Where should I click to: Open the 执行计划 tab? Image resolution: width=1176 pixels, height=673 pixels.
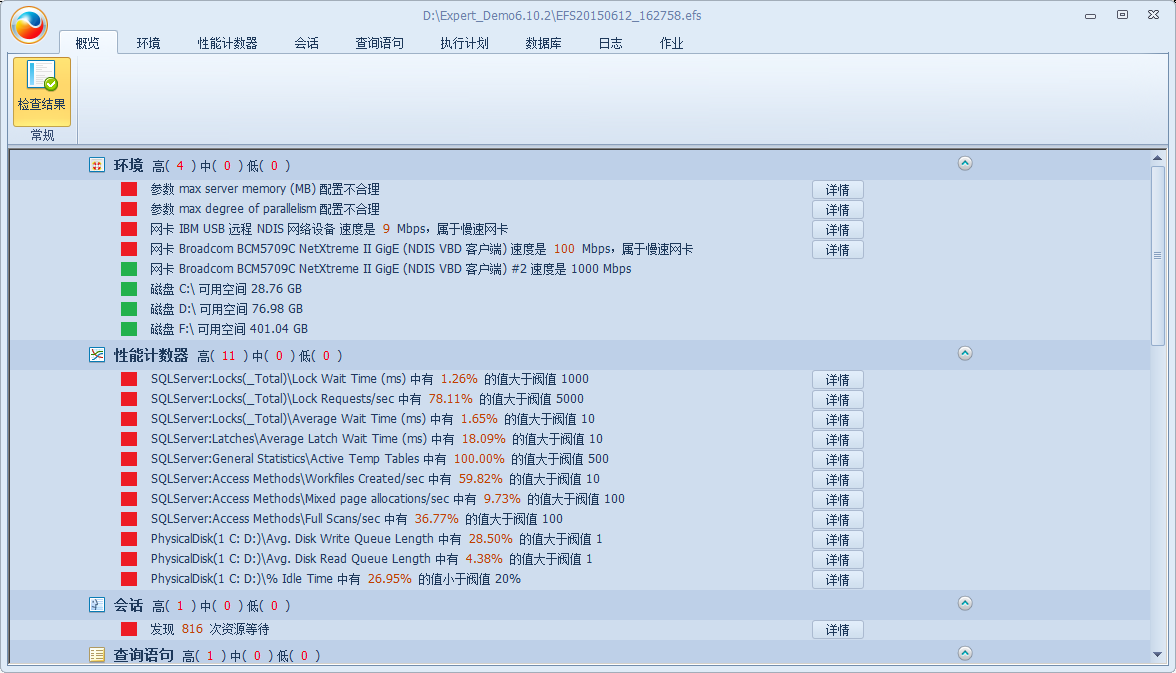coord(464,43)
